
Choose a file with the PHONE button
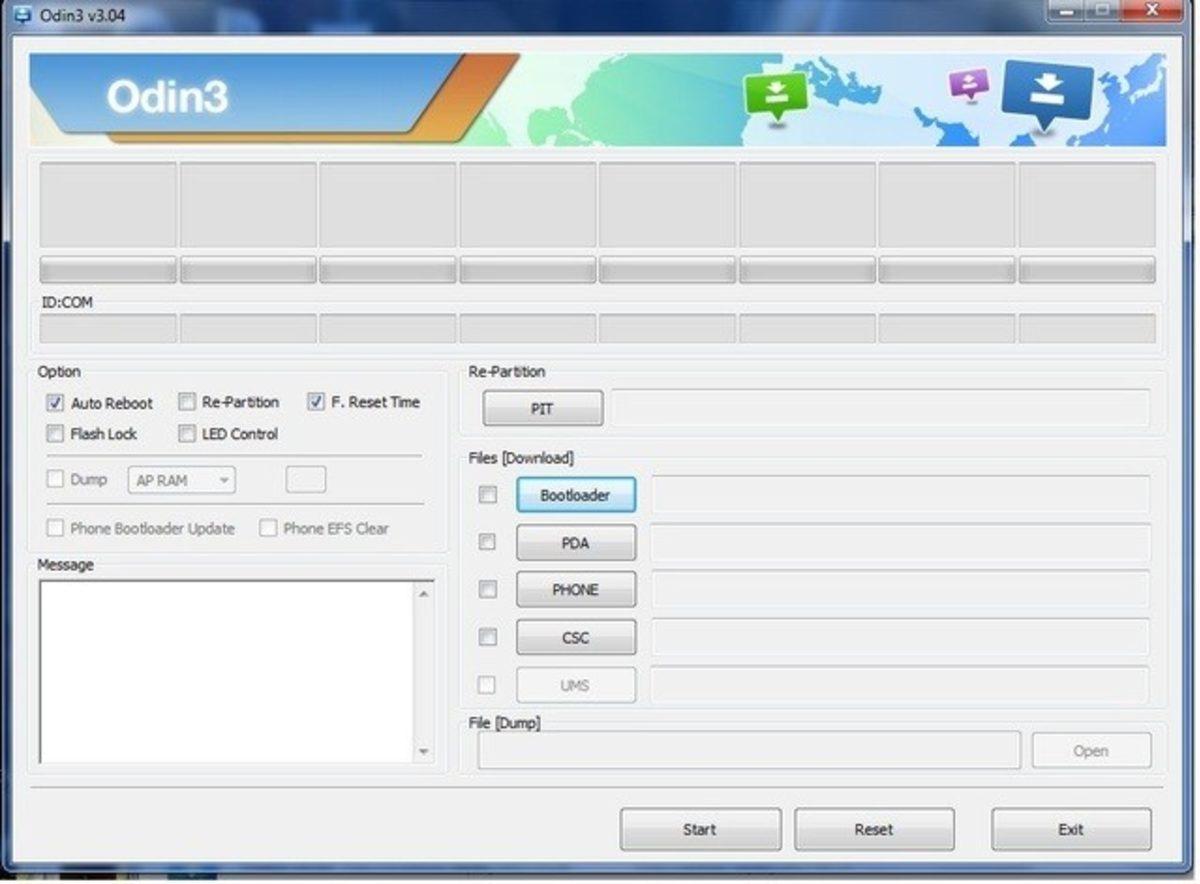(x=575, y=590)
